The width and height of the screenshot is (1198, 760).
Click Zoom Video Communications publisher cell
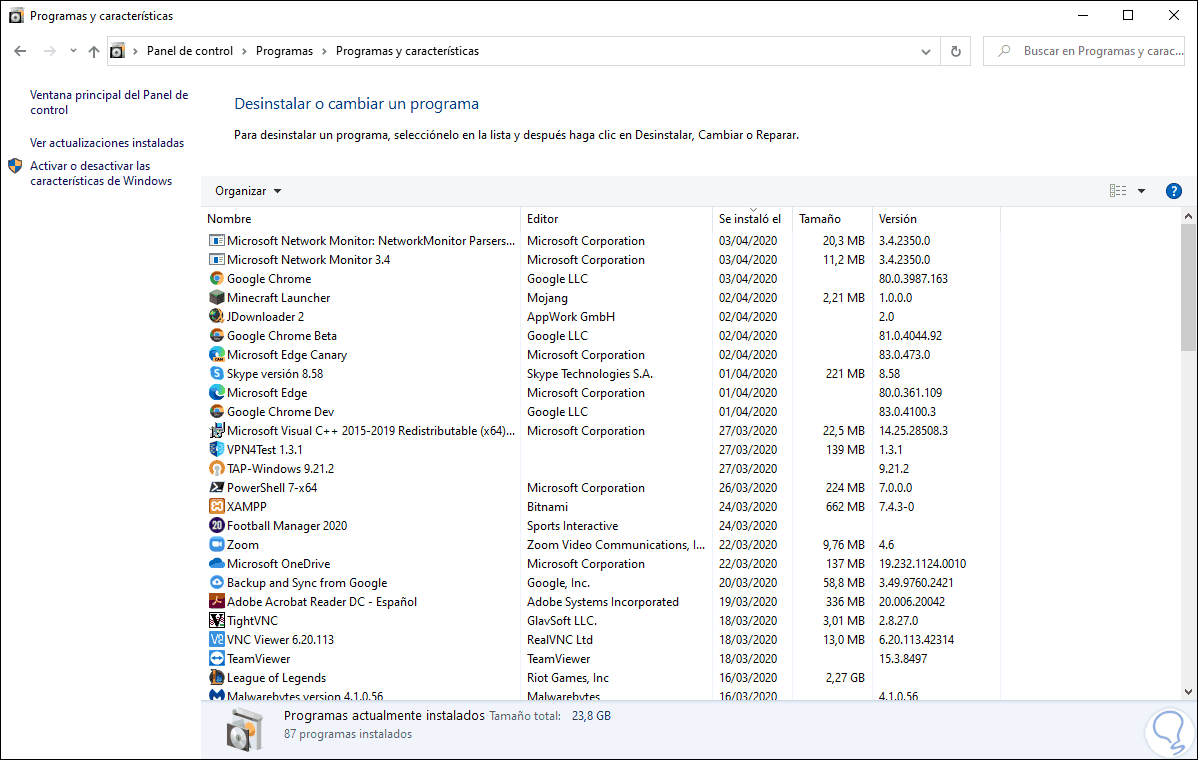coord(616,545)
